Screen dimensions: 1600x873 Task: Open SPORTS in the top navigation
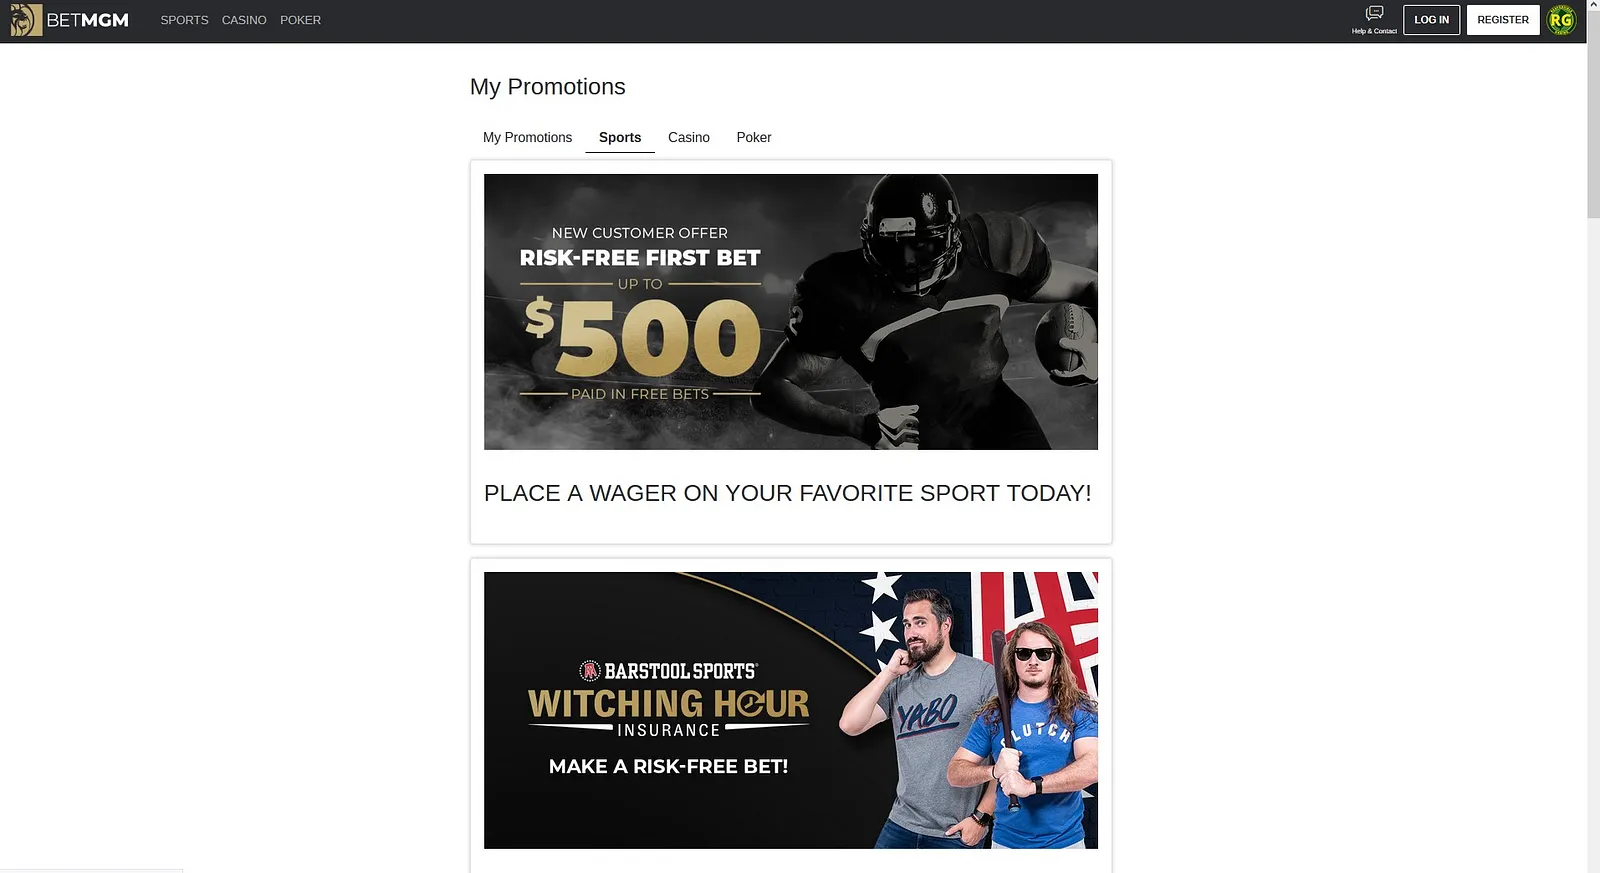coord(184,20)
